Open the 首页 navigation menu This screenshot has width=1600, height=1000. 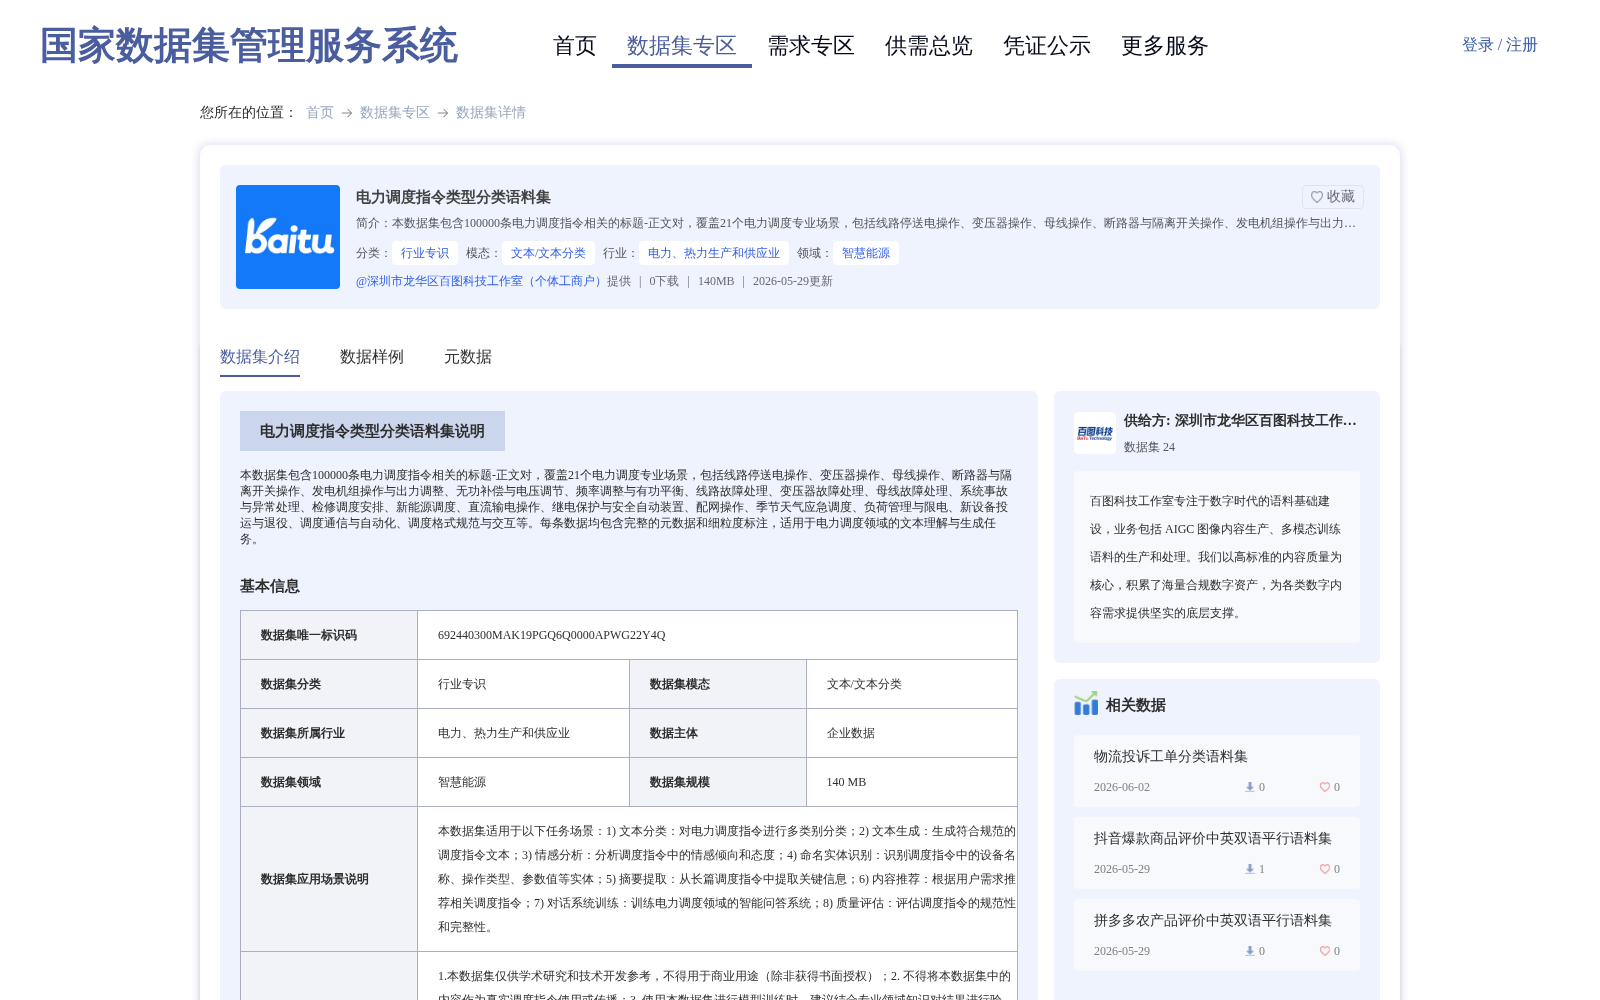(575, 46)
